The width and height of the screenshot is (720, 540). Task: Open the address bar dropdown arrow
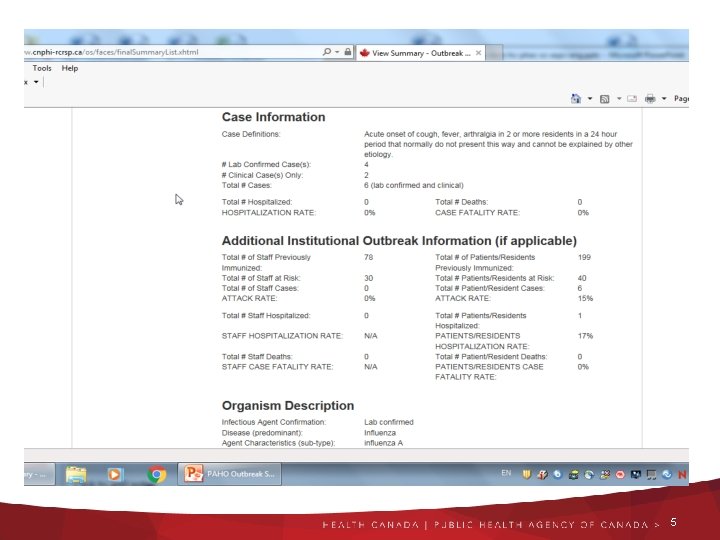[337, 52]
